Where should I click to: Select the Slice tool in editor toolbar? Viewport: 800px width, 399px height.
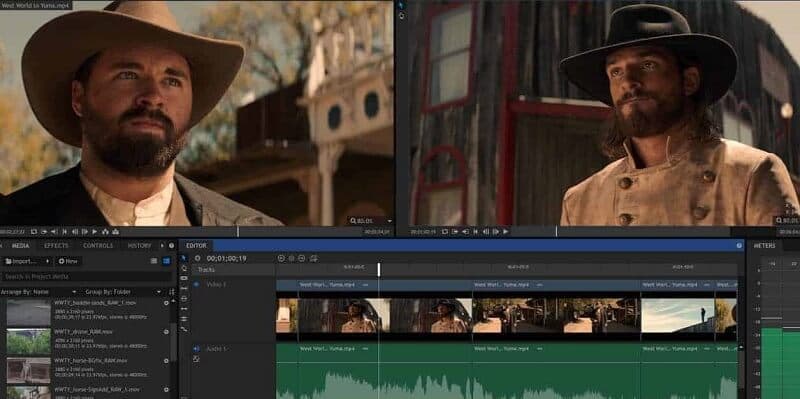click(184, 278)
